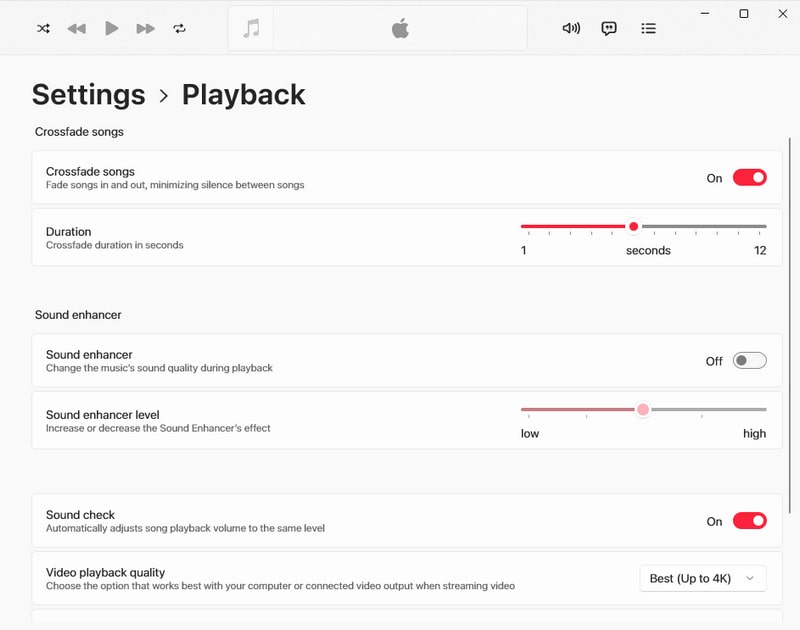Show lyrics using the speech bubble icon
Viewport: 800px width, 630px height.
pos(609,28)
